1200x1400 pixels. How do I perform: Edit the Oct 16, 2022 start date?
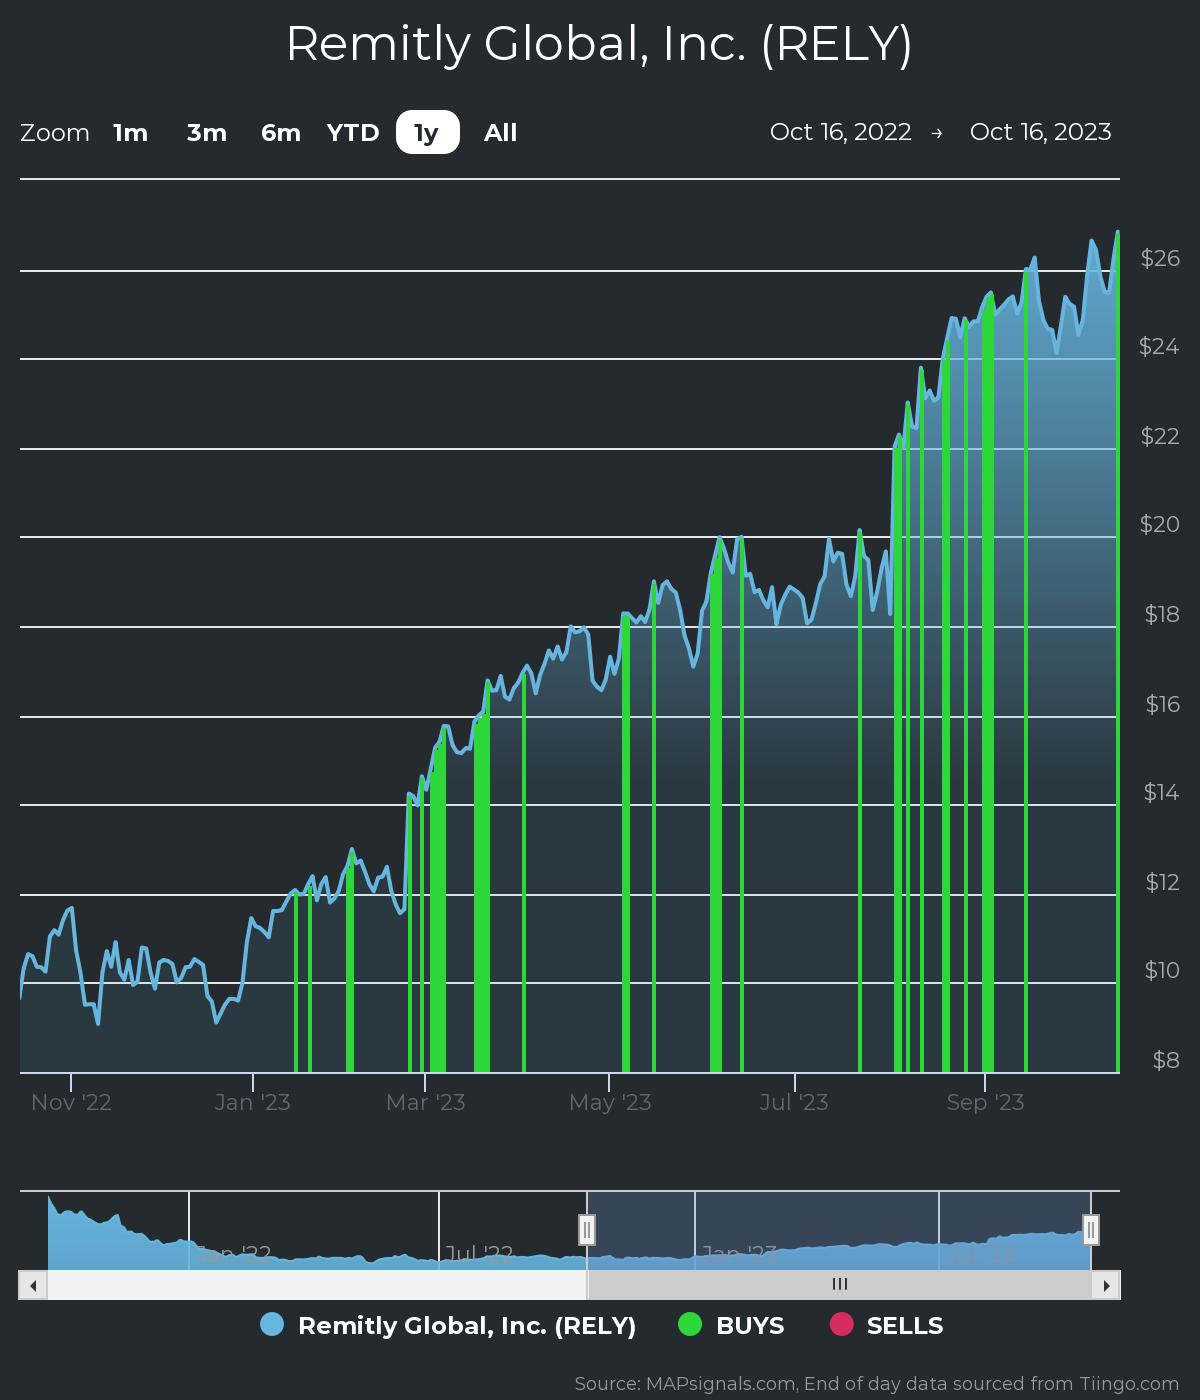tap(841, 132)
